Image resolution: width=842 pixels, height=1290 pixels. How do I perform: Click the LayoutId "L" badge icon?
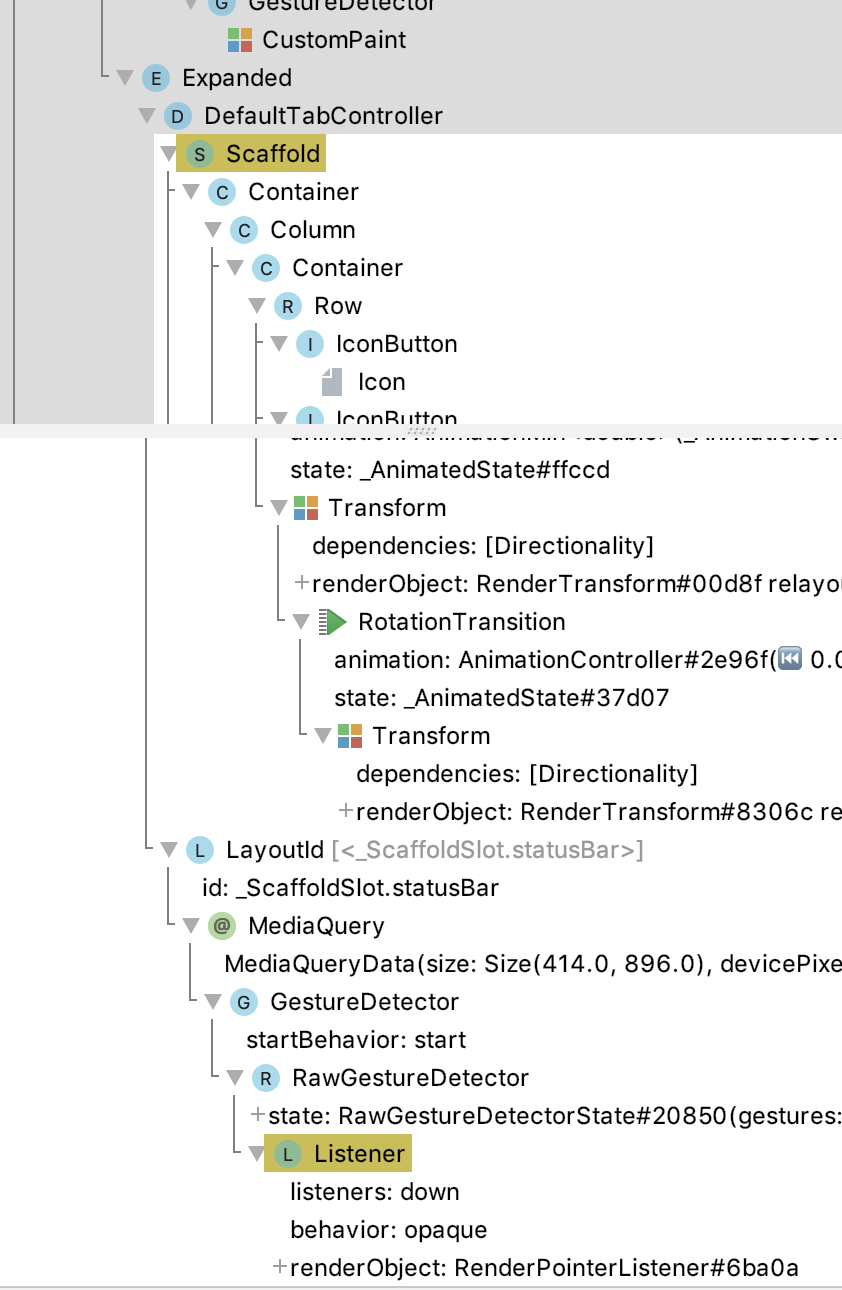[200, 850]
